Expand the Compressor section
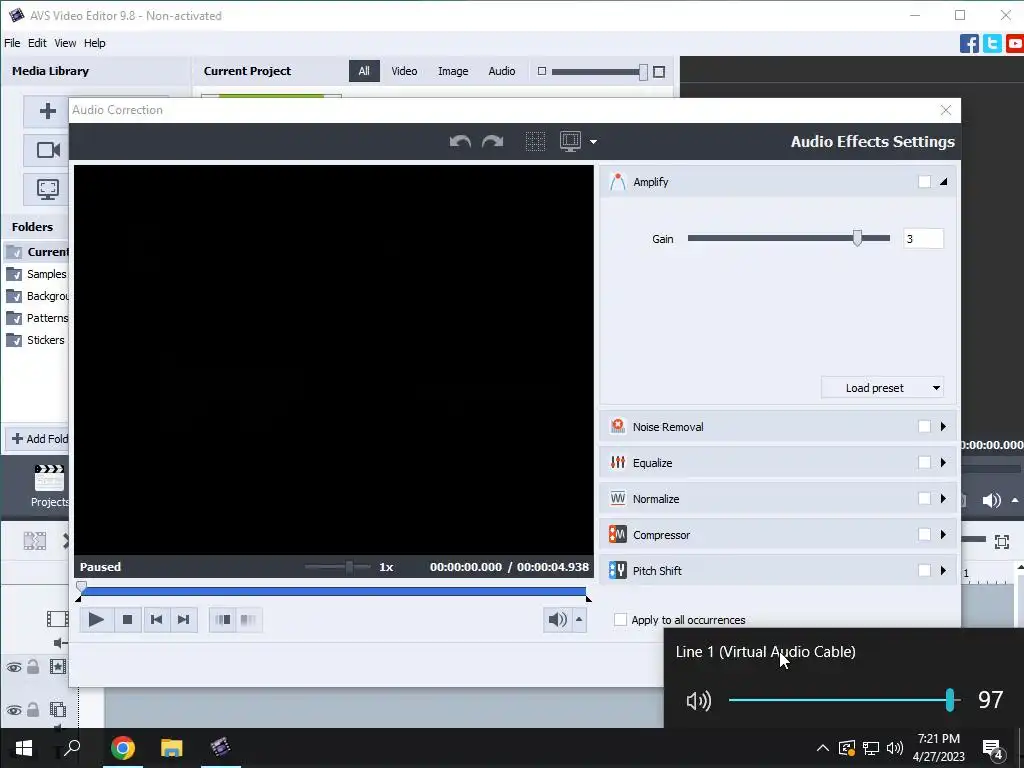The width and height of the screenshot is (1024, 768). pos(943,534)
